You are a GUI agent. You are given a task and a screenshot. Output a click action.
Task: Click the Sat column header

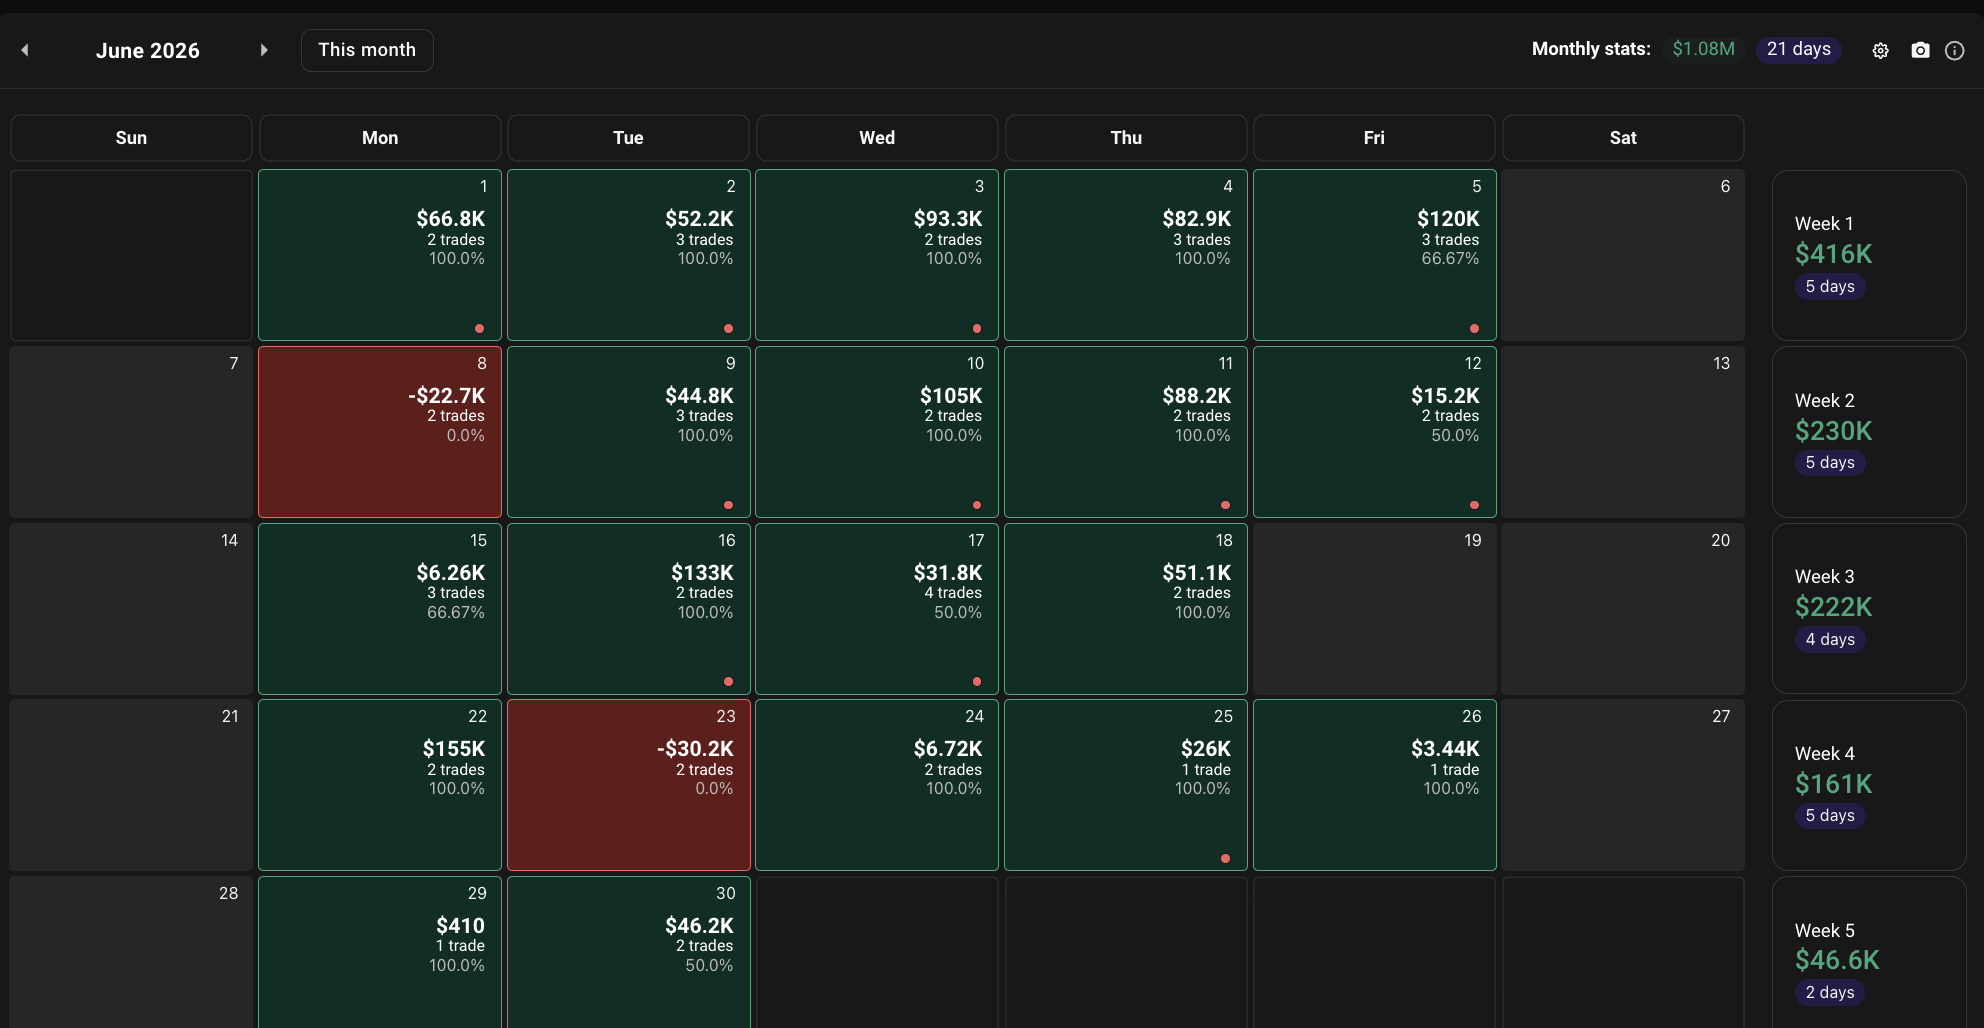[1623, 138]
